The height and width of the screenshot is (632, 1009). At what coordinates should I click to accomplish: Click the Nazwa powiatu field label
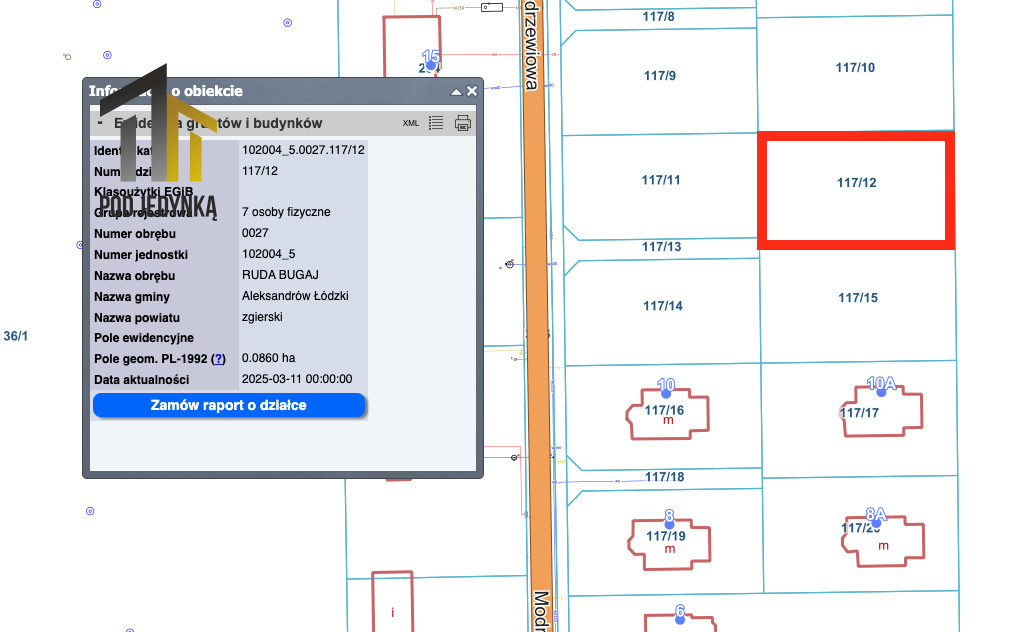point(137,318)
